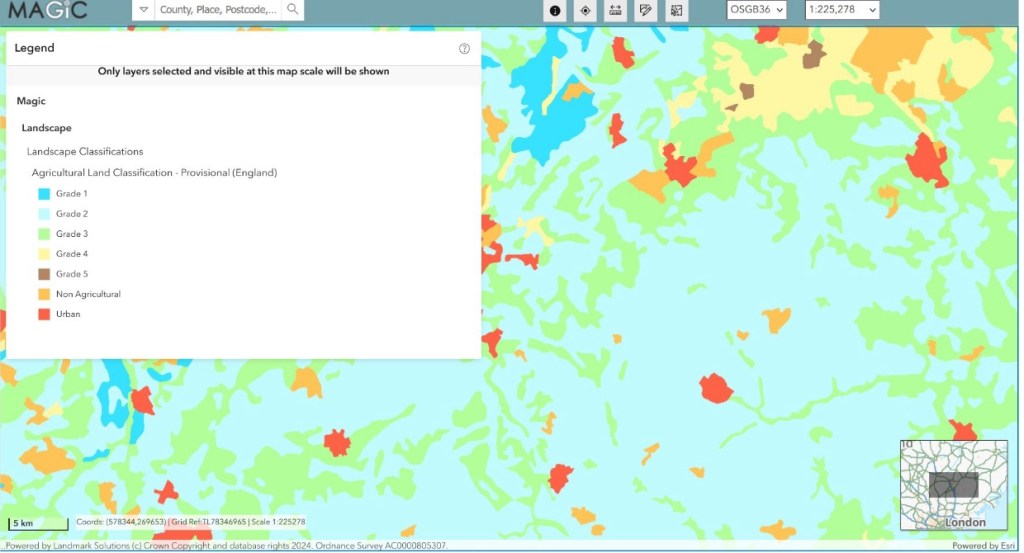Click the Urban red legend swatch
The width and height of the screenshot is (1024, 553).
44,314
